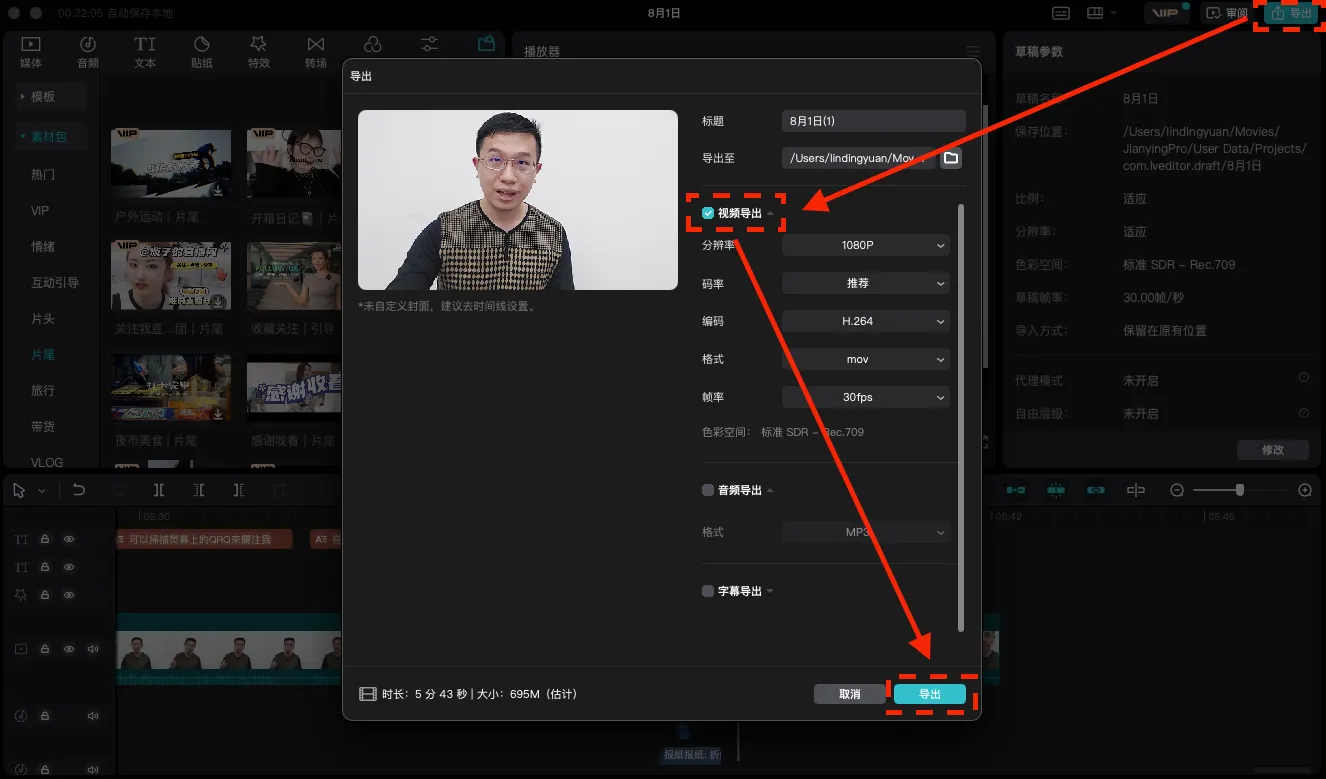Viewport: 1326px width, 779px height.
Task: Mute the first audio track speaker
Action: (93, 716)
